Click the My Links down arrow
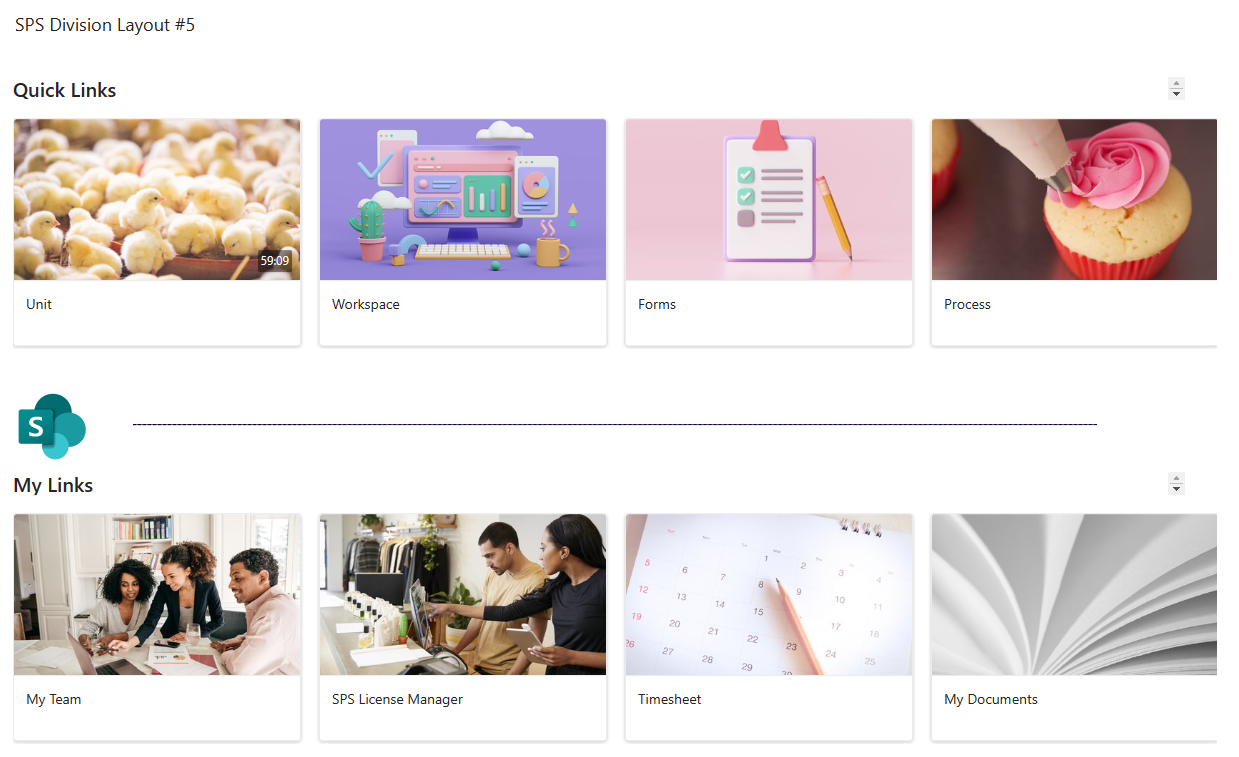The width and height of the screenshot is (1239, 757). point(1176,489)
